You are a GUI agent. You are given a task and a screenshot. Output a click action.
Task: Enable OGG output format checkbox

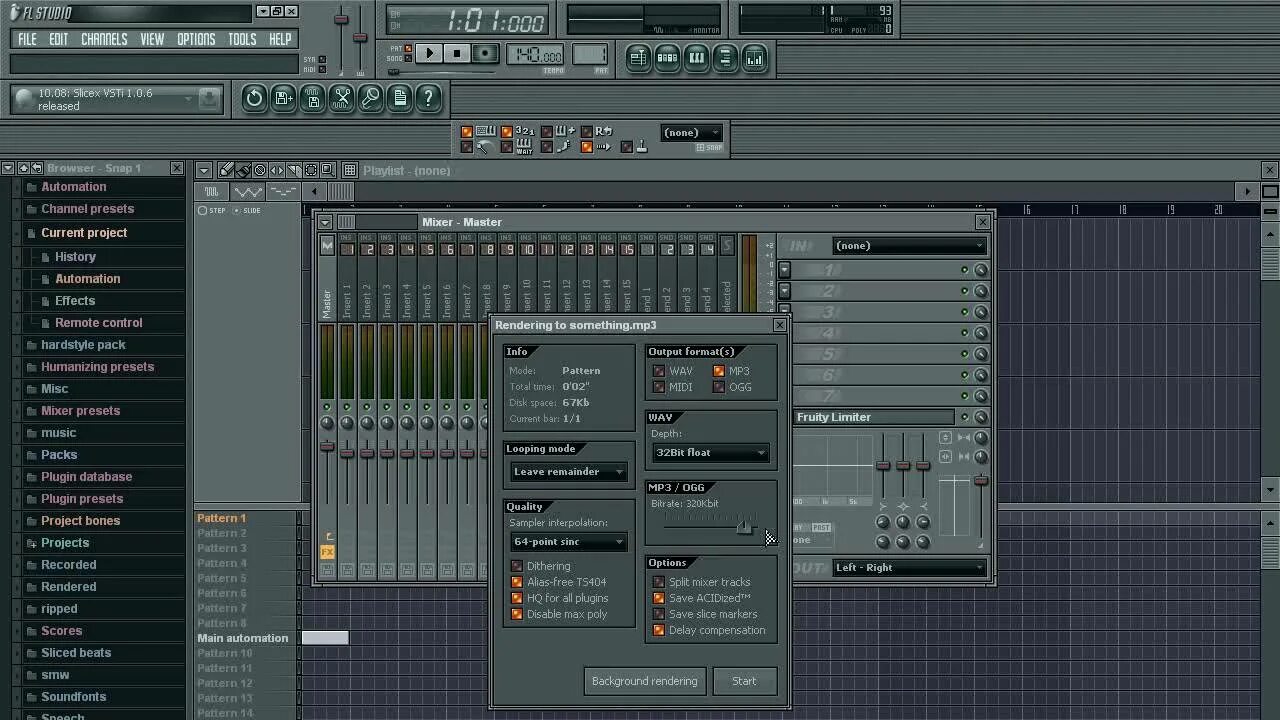point(718,387)
